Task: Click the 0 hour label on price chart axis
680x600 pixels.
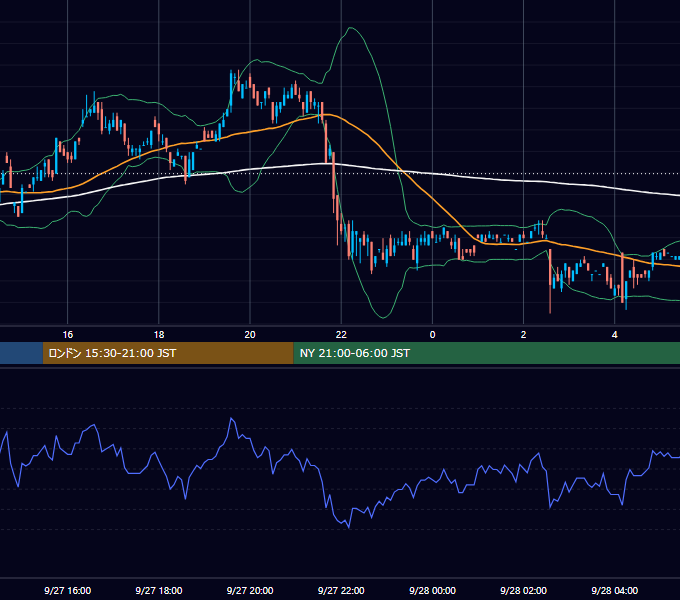Action: tap(432, 335)
